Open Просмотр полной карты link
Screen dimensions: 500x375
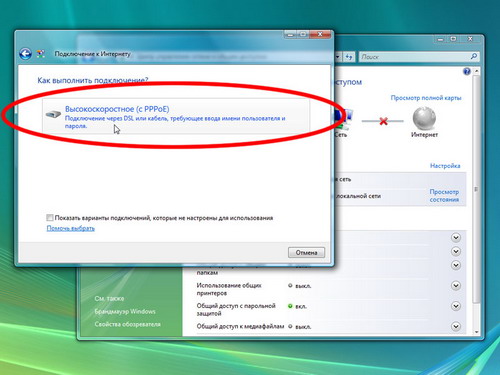(x=426, y=98)
